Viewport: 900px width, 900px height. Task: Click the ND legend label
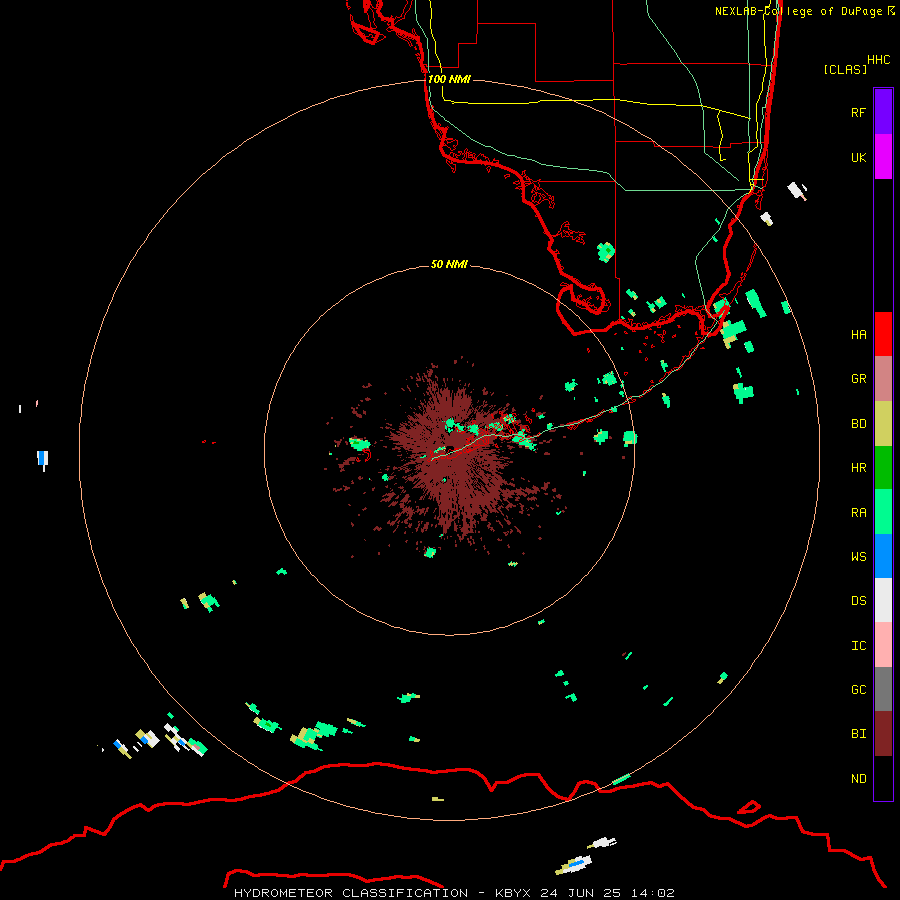(858, 779)
